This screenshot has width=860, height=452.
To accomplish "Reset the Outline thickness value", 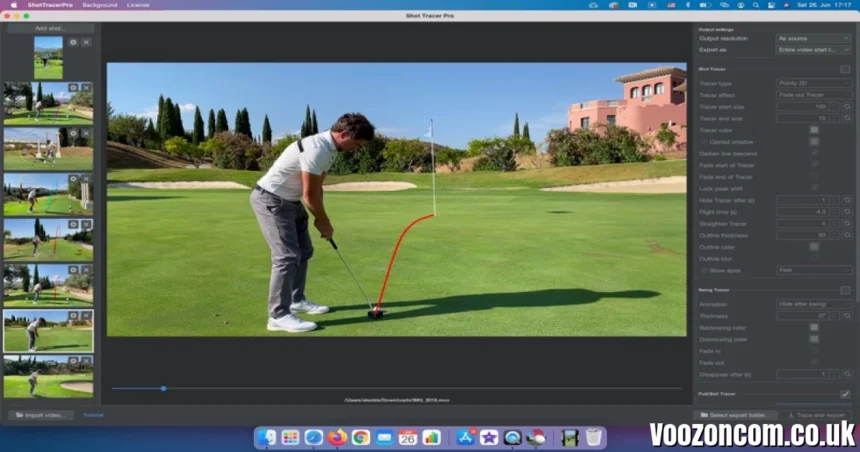I will click(x=846, y=235).
